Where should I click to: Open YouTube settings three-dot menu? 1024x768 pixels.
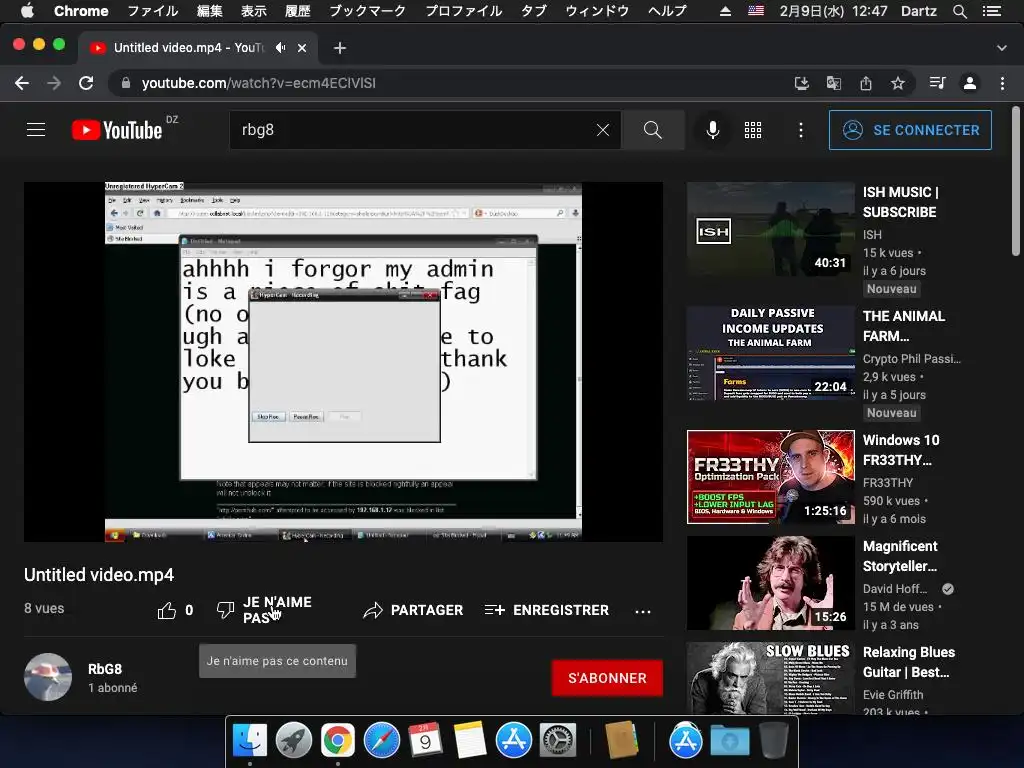tap(801, 130)
